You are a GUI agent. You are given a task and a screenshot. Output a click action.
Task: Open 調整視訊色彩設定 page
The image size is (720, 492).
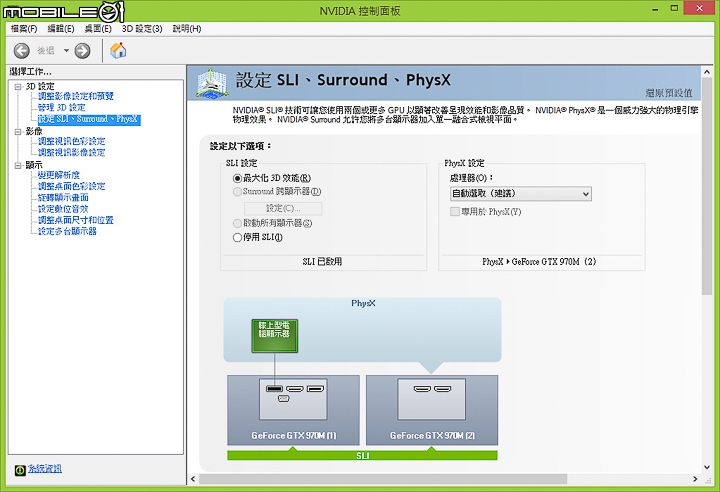(72, 141)
